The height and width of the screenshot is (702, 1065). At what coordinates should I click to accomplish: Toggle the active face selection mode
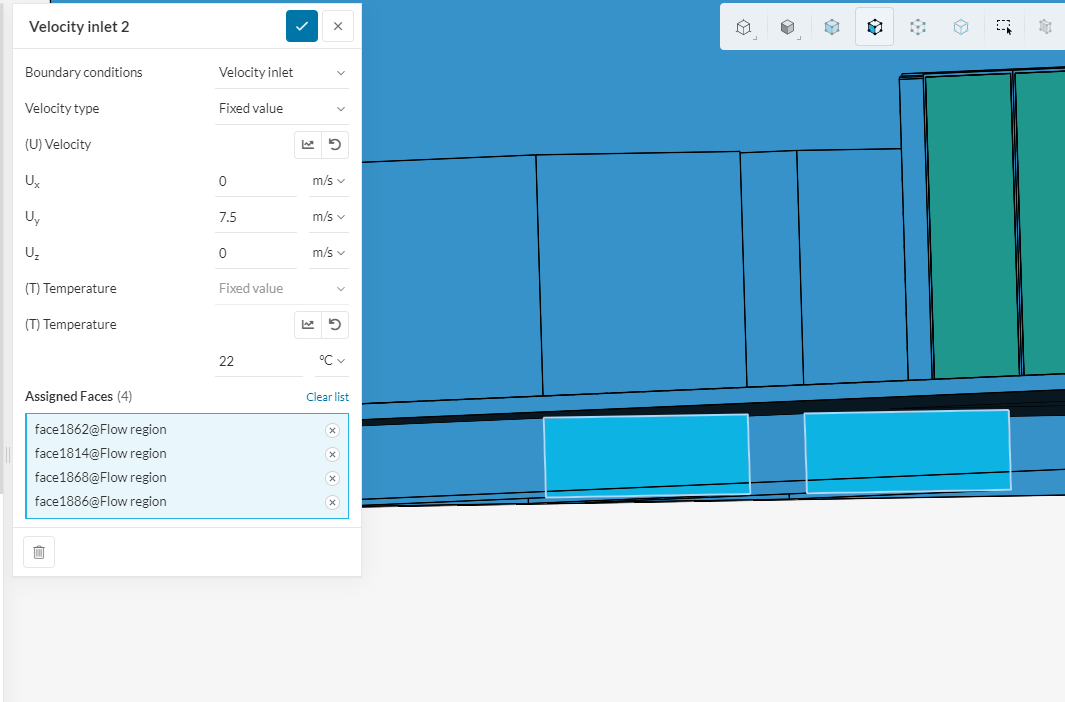click(875, 27)
